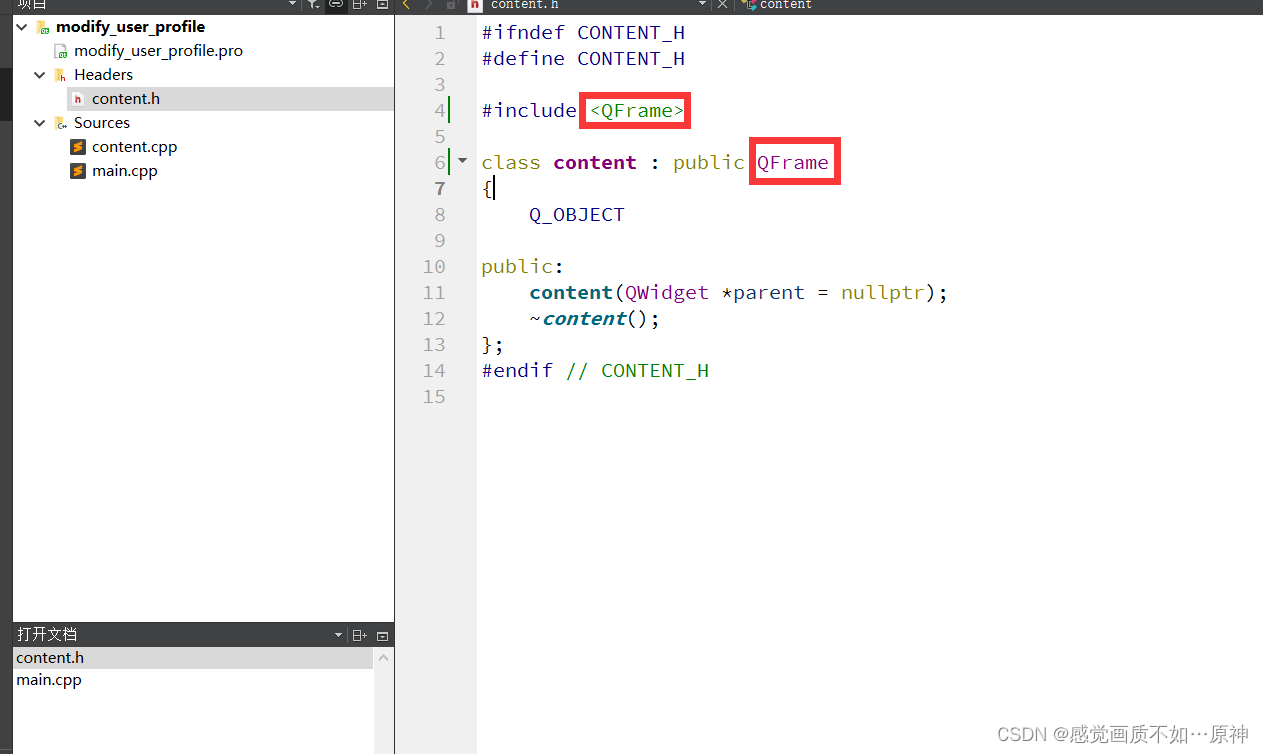
Task: Click the 打开文档 panel title
Action: tap(47, 635)
